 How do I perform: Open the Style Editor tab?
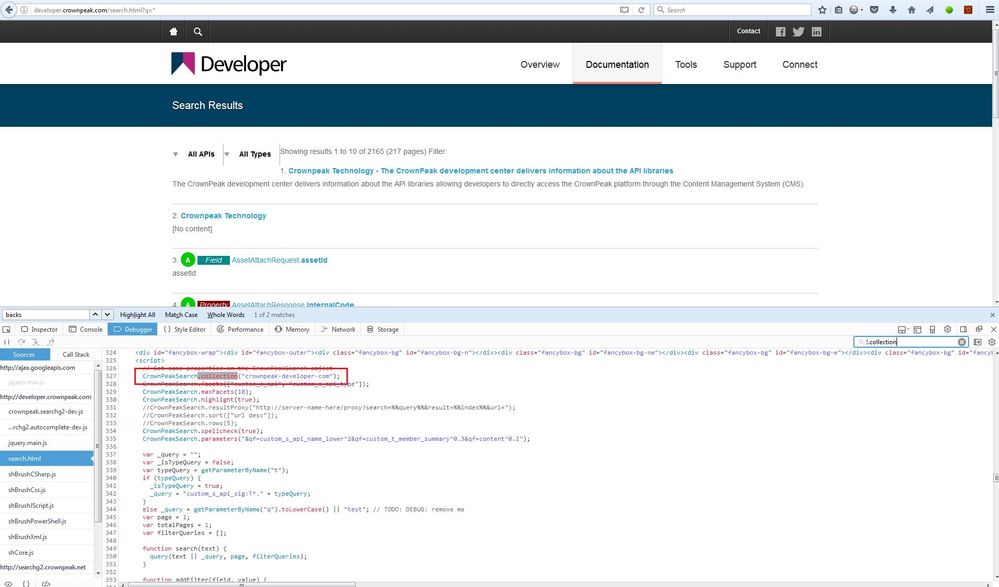(x=185, y=330)
